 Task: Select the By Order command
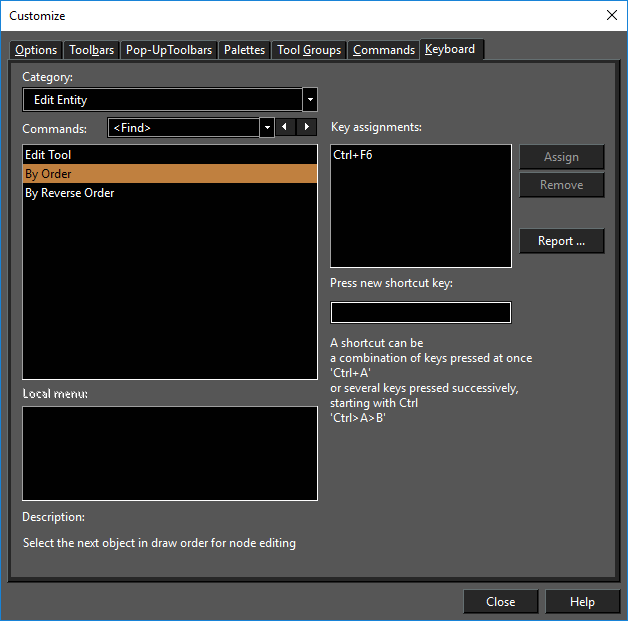(48, 174)
